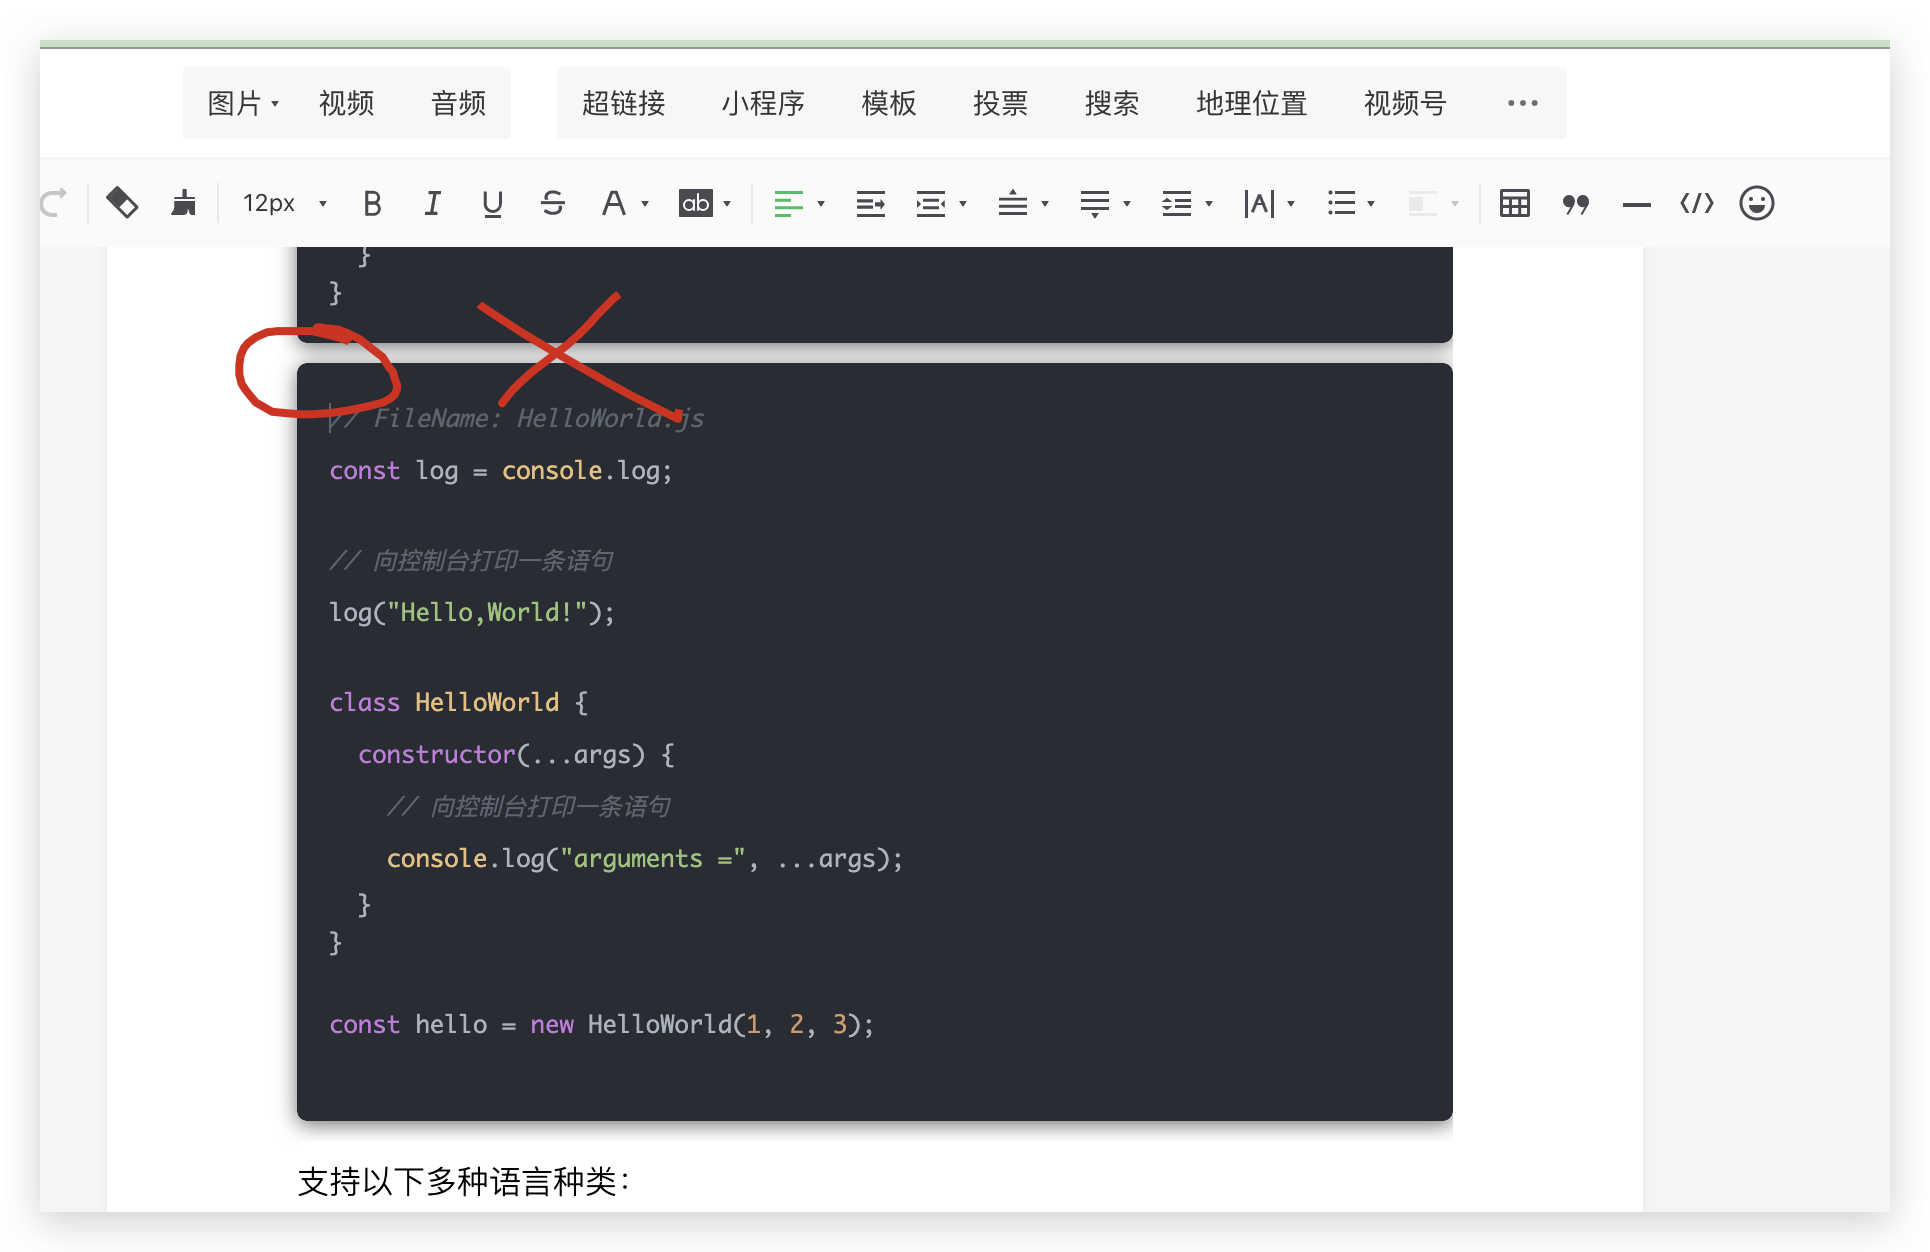Open the emoji smiley picker
1930x1252 pixels.
click(1756, 203)
